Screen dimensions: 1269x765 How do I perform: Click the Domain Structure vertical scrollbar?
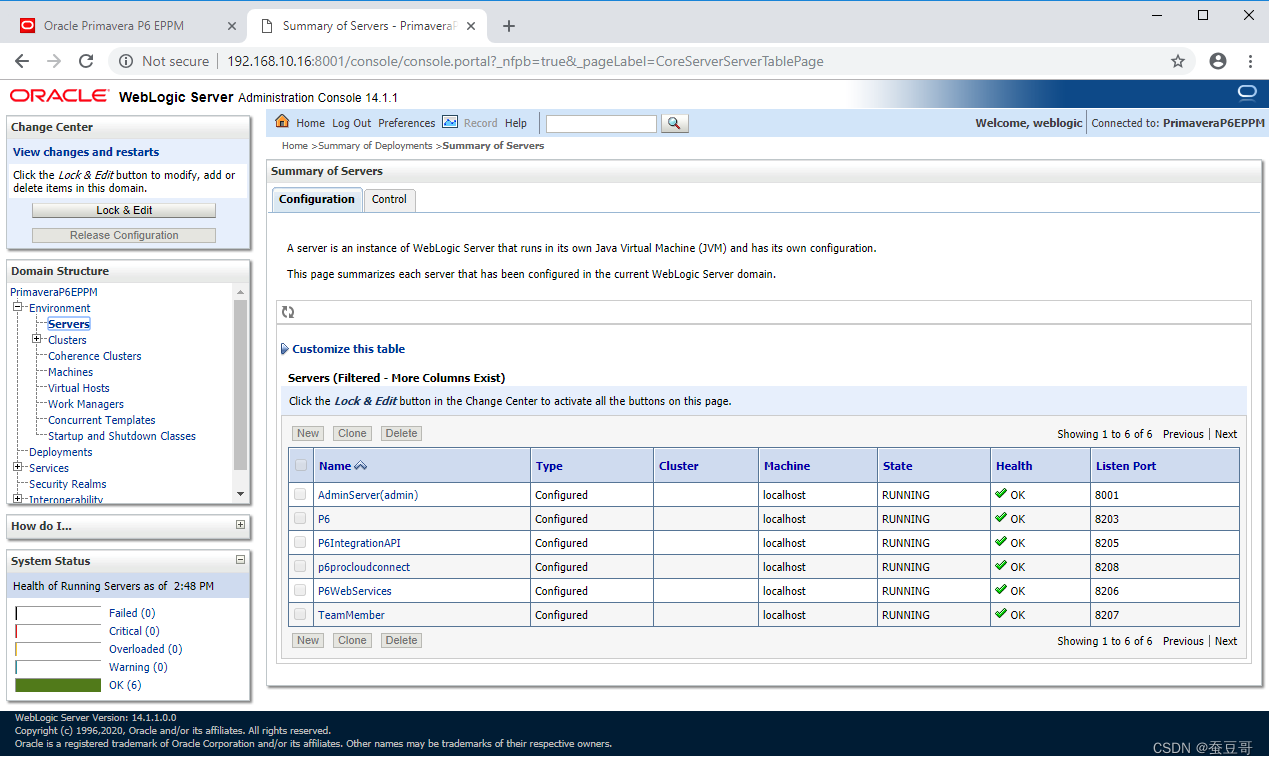click(x=240, y=385)
